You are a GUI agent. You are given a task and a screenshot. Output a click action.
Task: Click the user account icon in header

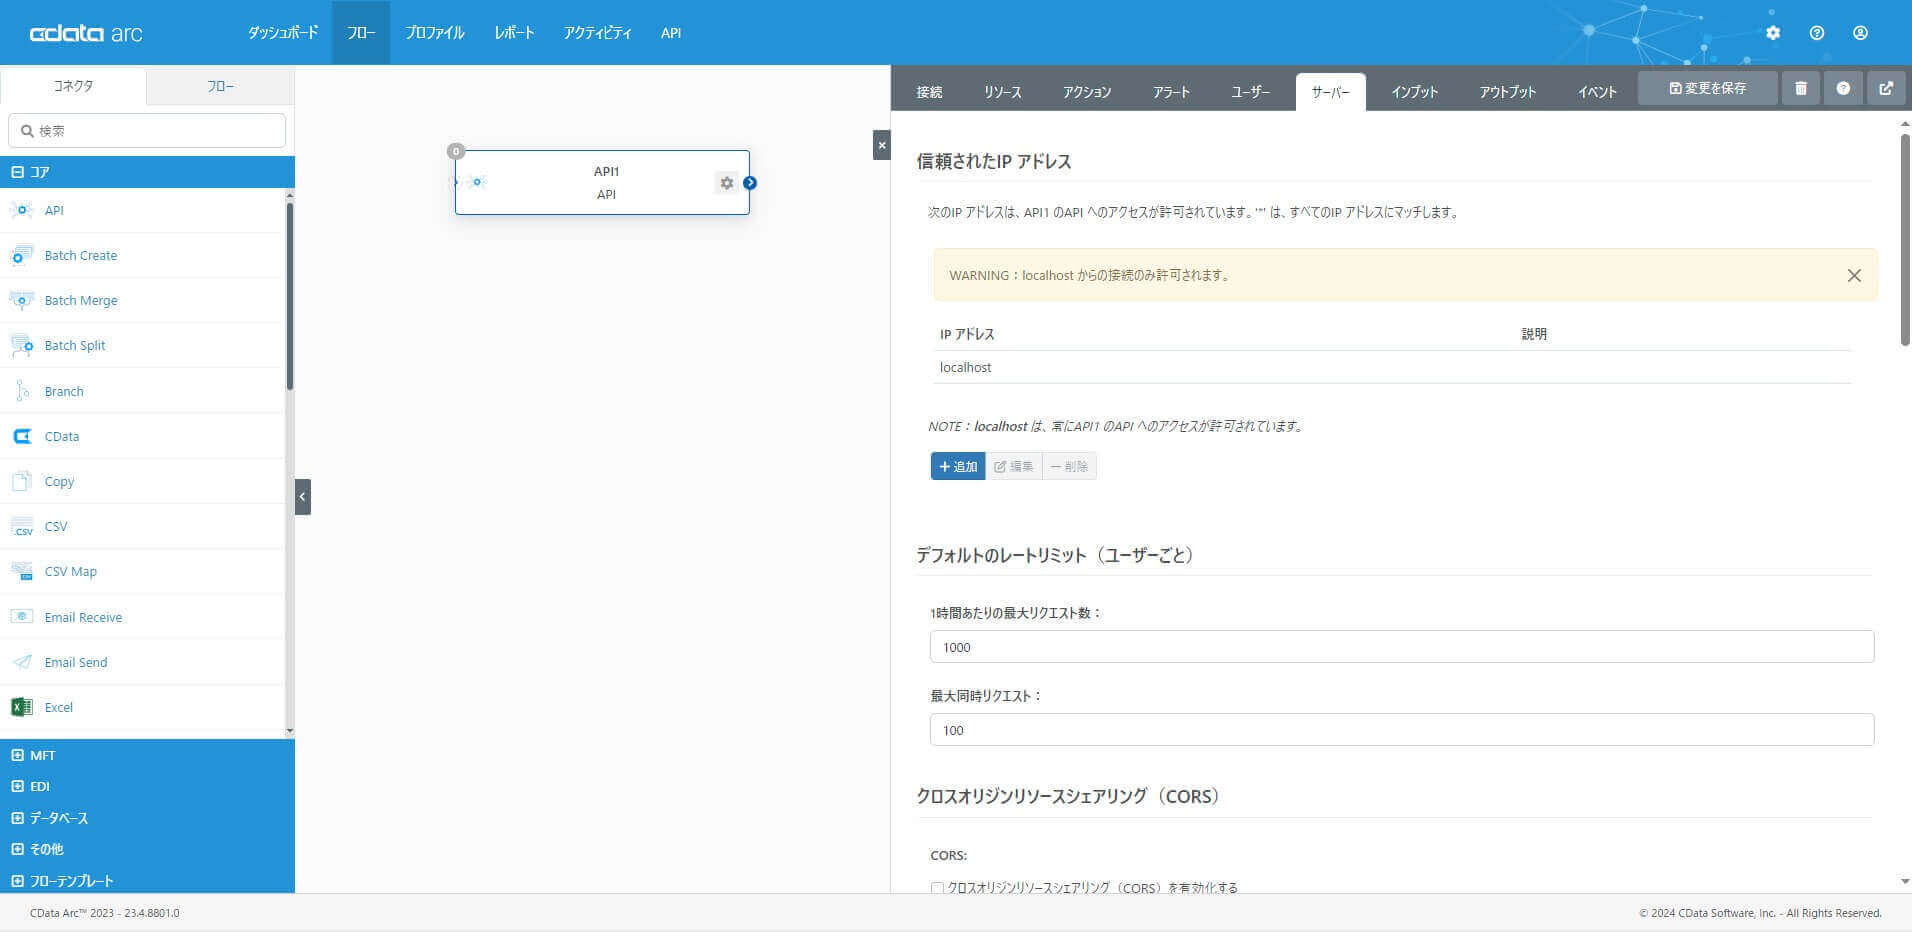point(1860,33)
